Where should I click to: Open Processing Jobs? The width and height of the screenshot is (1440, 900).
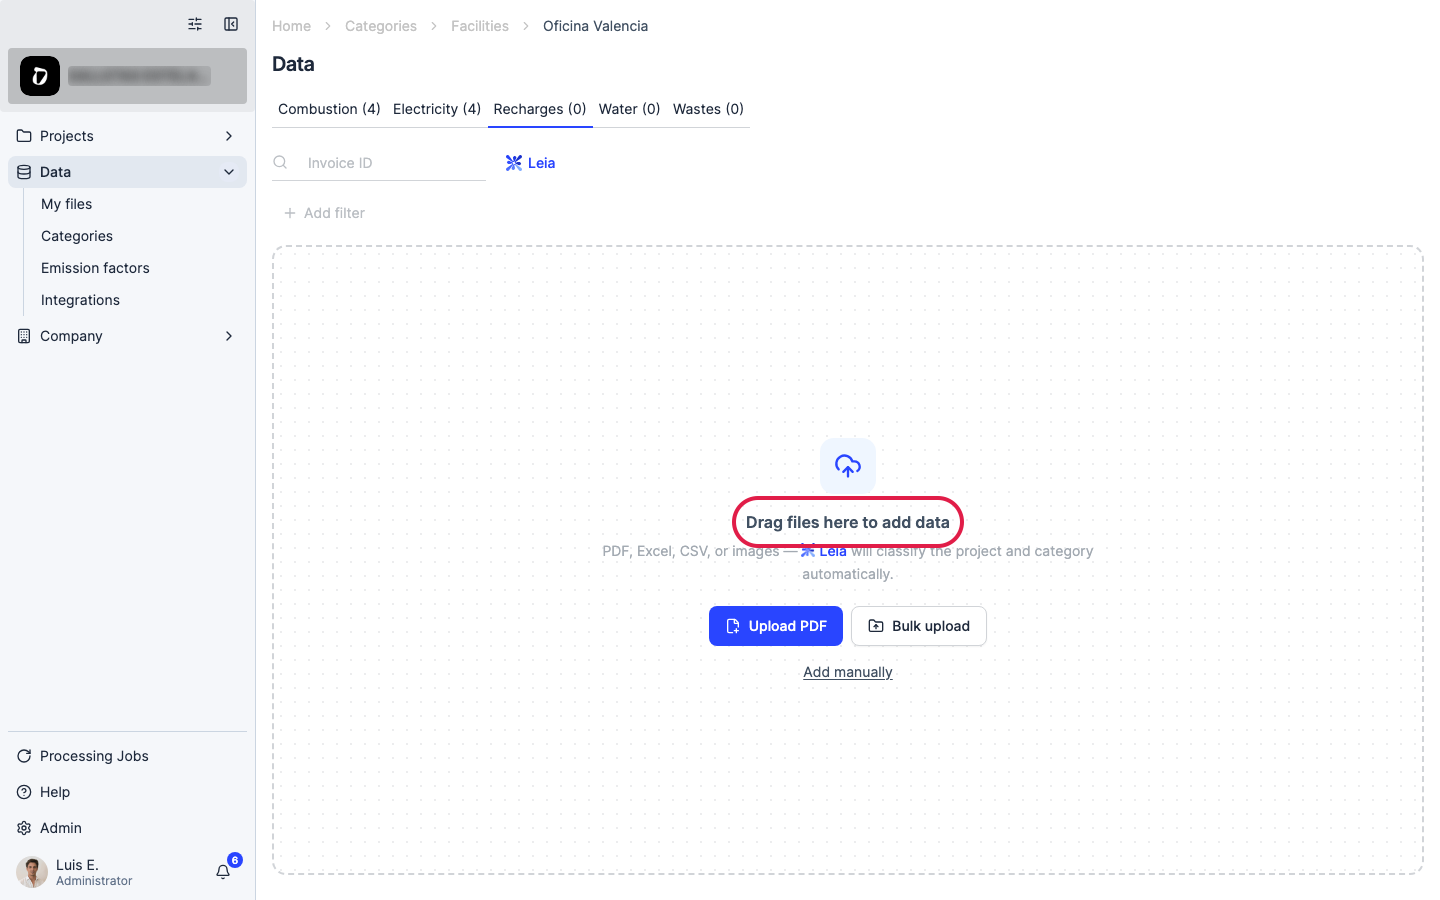[127, 756]
